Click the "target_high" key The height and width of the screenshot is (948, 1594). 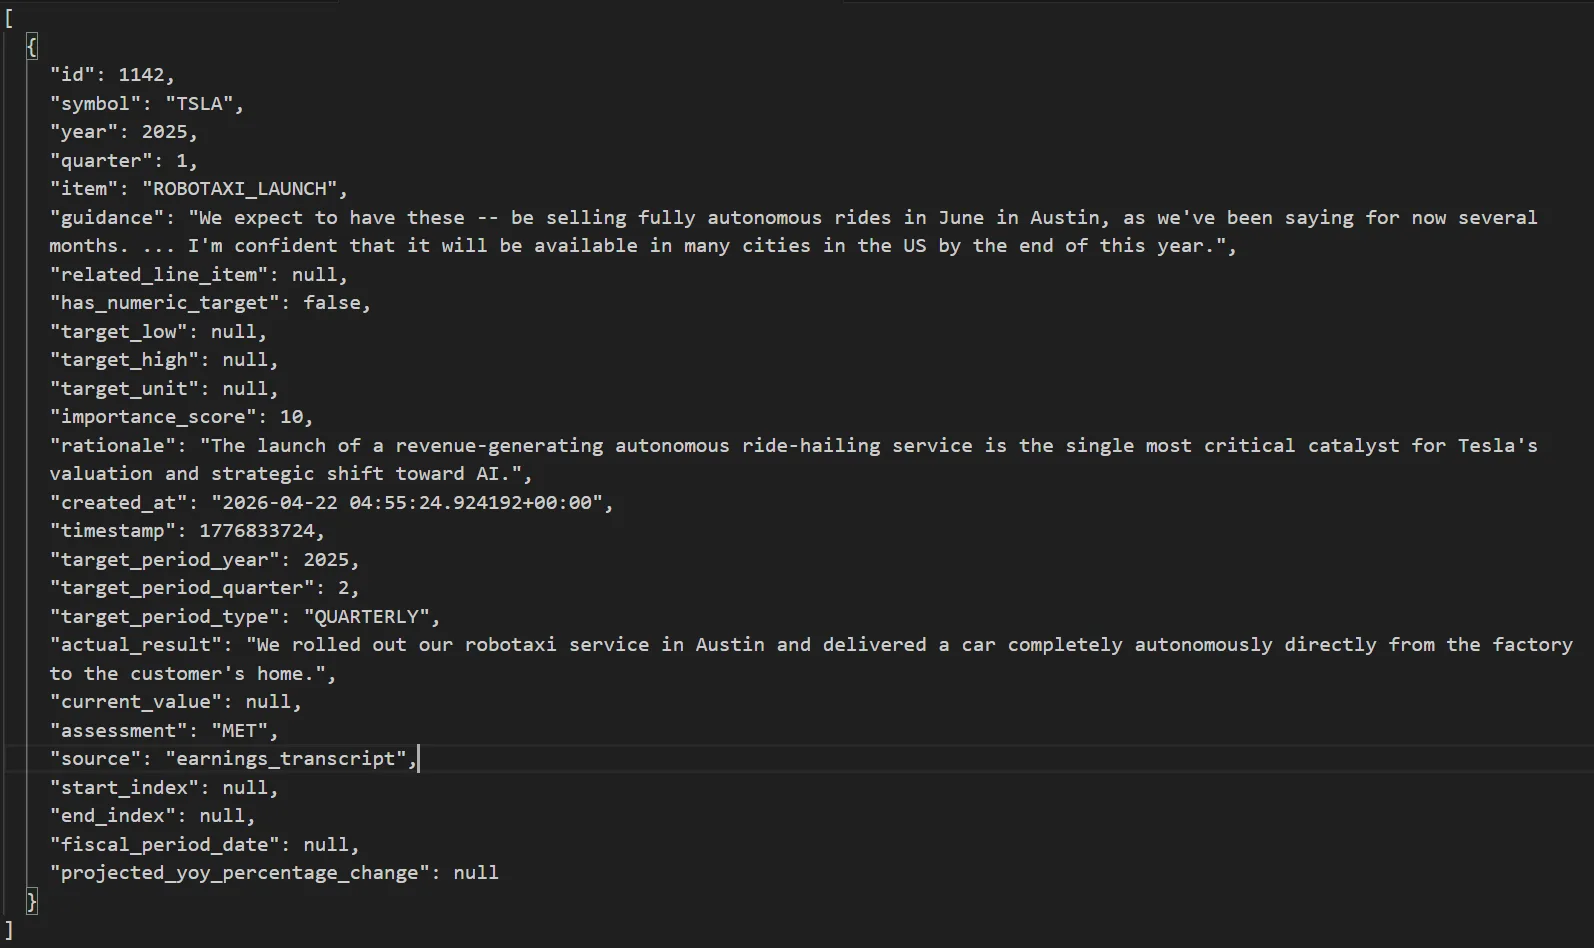point(124,360)
